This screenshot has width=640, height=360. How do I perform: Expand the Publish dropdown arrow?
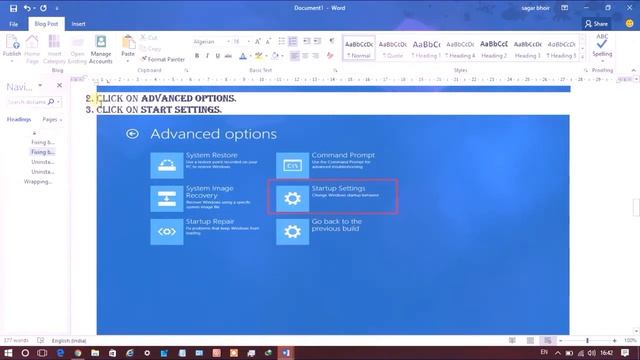click(x=12, y=61)
